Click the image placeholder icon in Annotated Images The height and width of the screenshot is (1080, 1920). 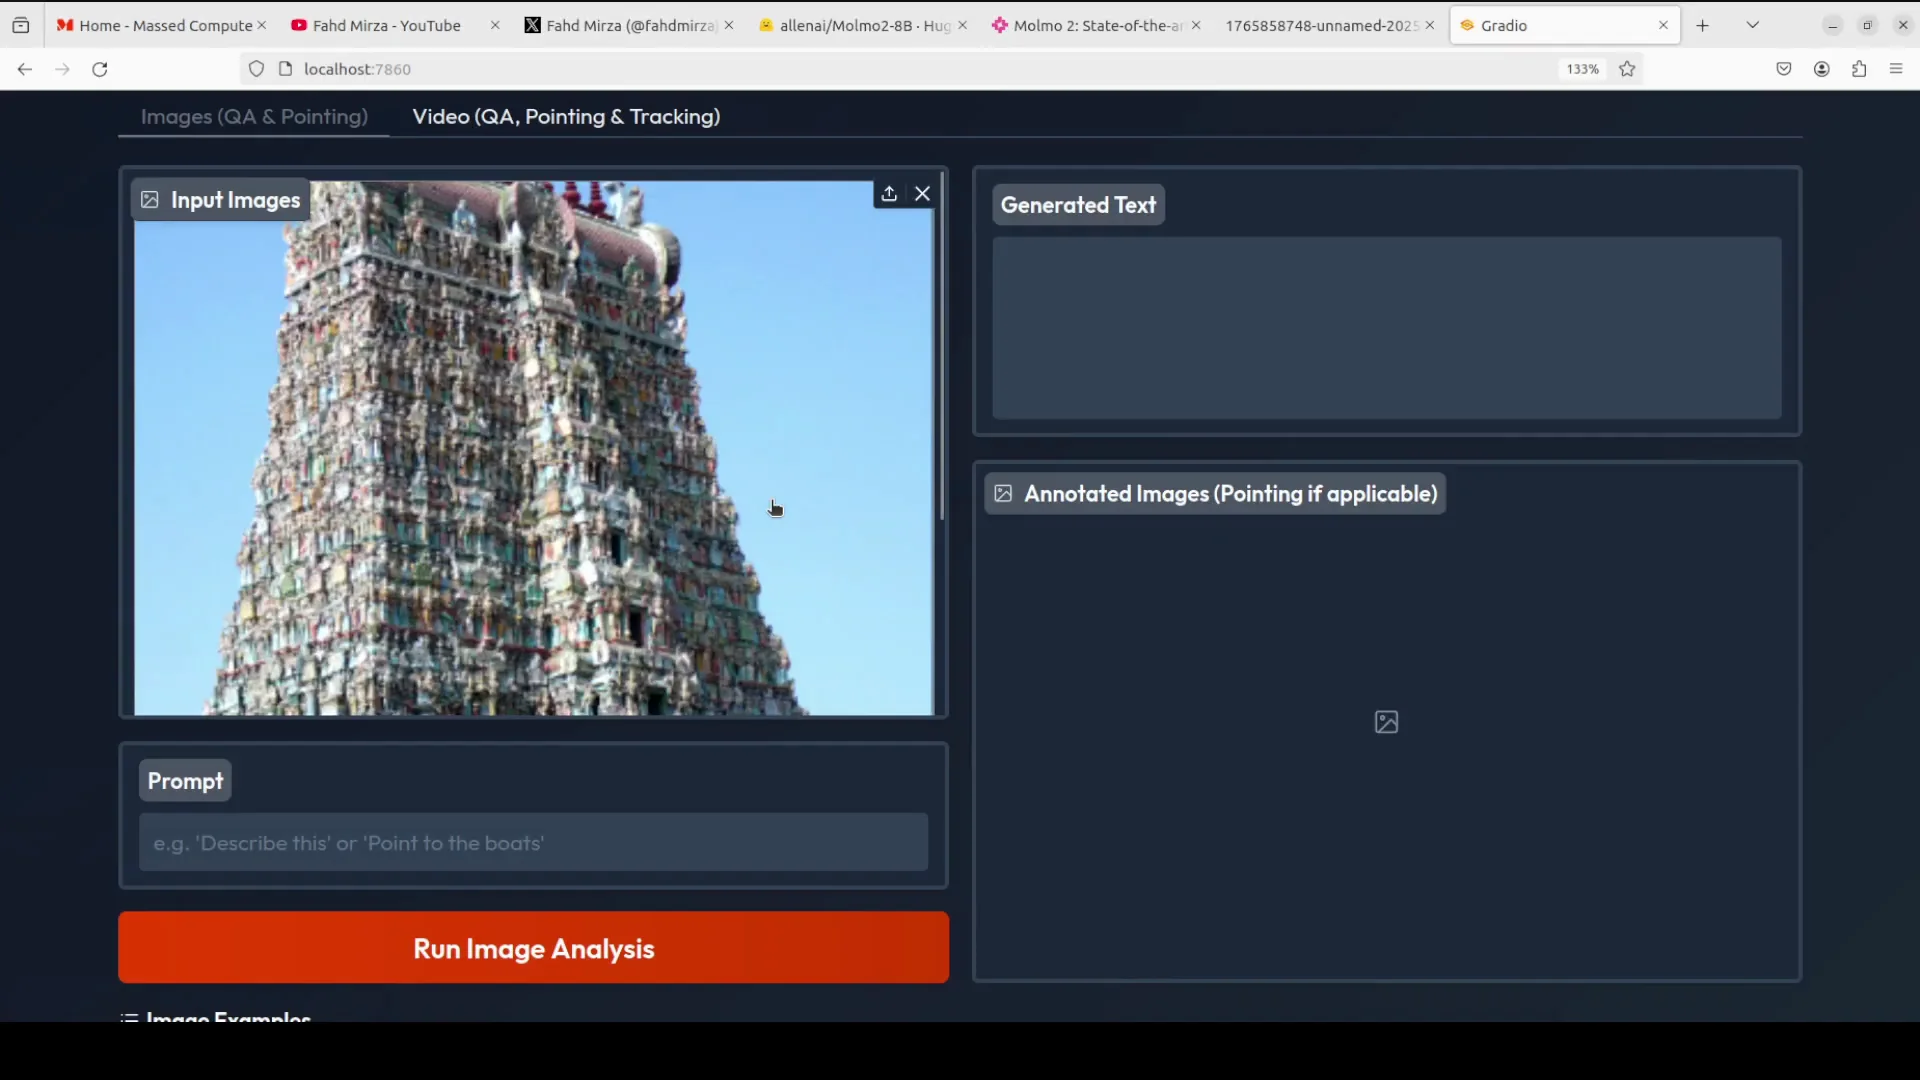pos(1386,722)
